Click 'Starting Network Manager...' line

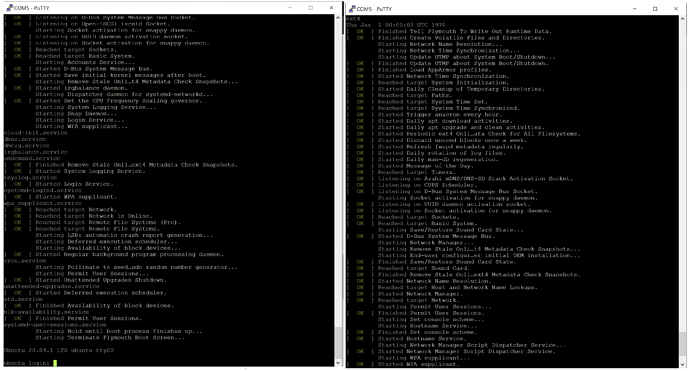click(x=426, y=242)
